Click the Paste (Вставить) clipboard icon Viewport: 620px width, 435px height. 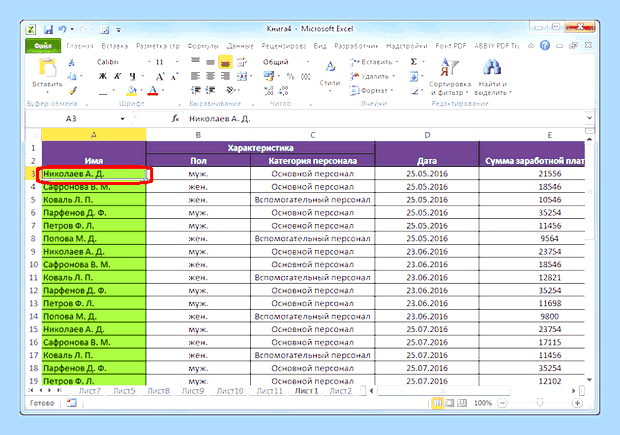[47, 68]
